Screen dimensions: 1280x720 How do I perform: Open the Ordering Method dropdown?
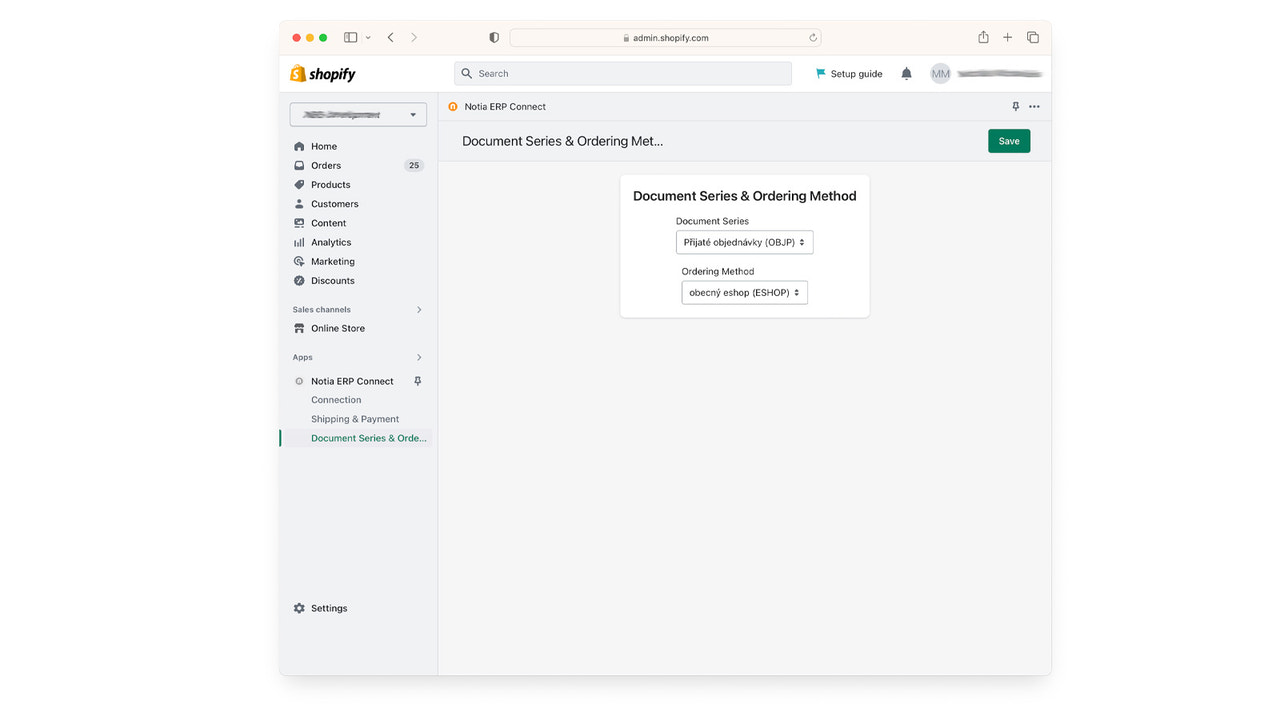click(x=744, y=292)
